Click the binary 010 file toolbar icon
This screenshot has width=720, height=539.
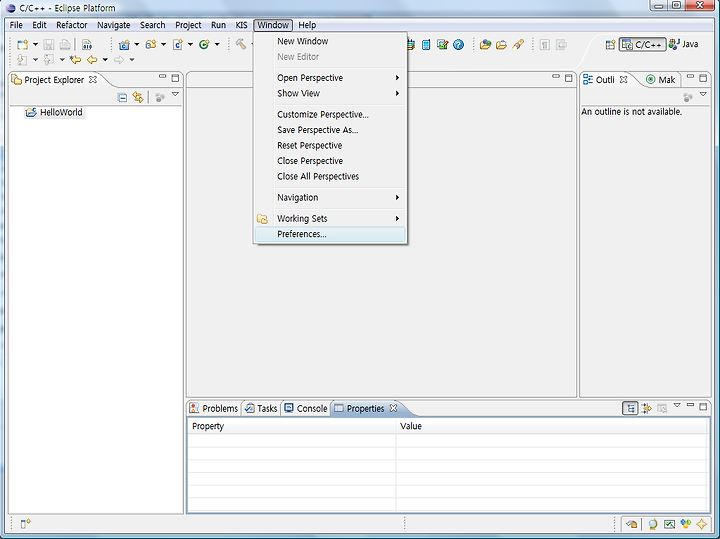[87, 45]
